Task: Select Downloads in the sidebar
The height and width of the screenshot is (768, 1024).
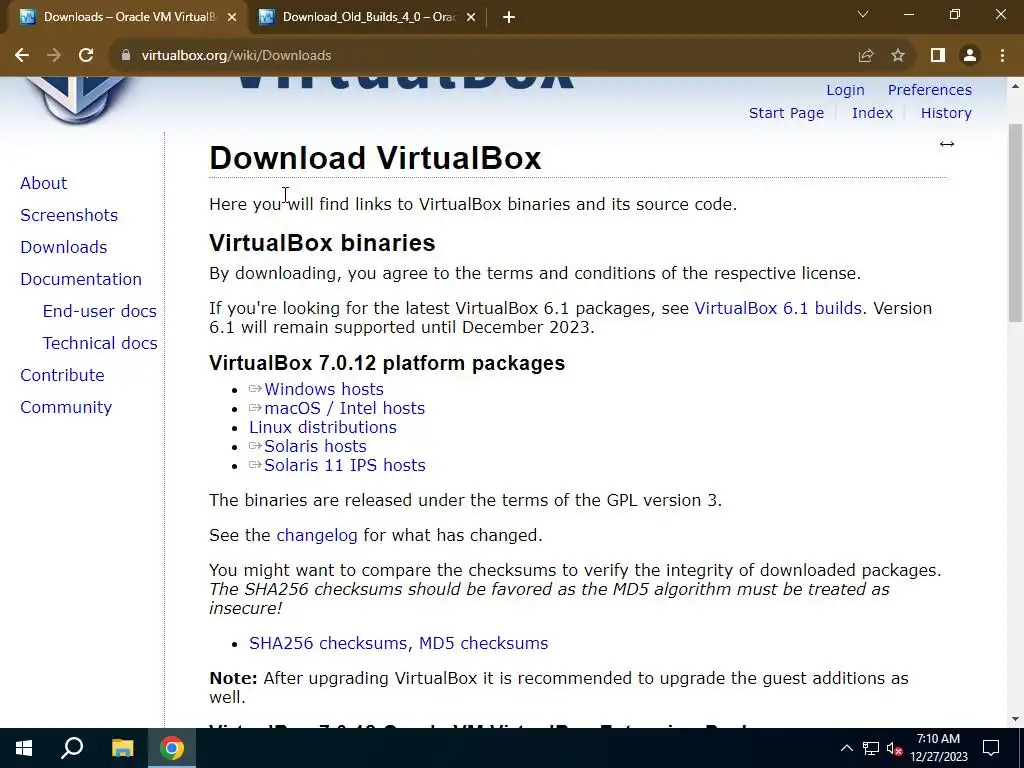Action: tap(64, 247)
